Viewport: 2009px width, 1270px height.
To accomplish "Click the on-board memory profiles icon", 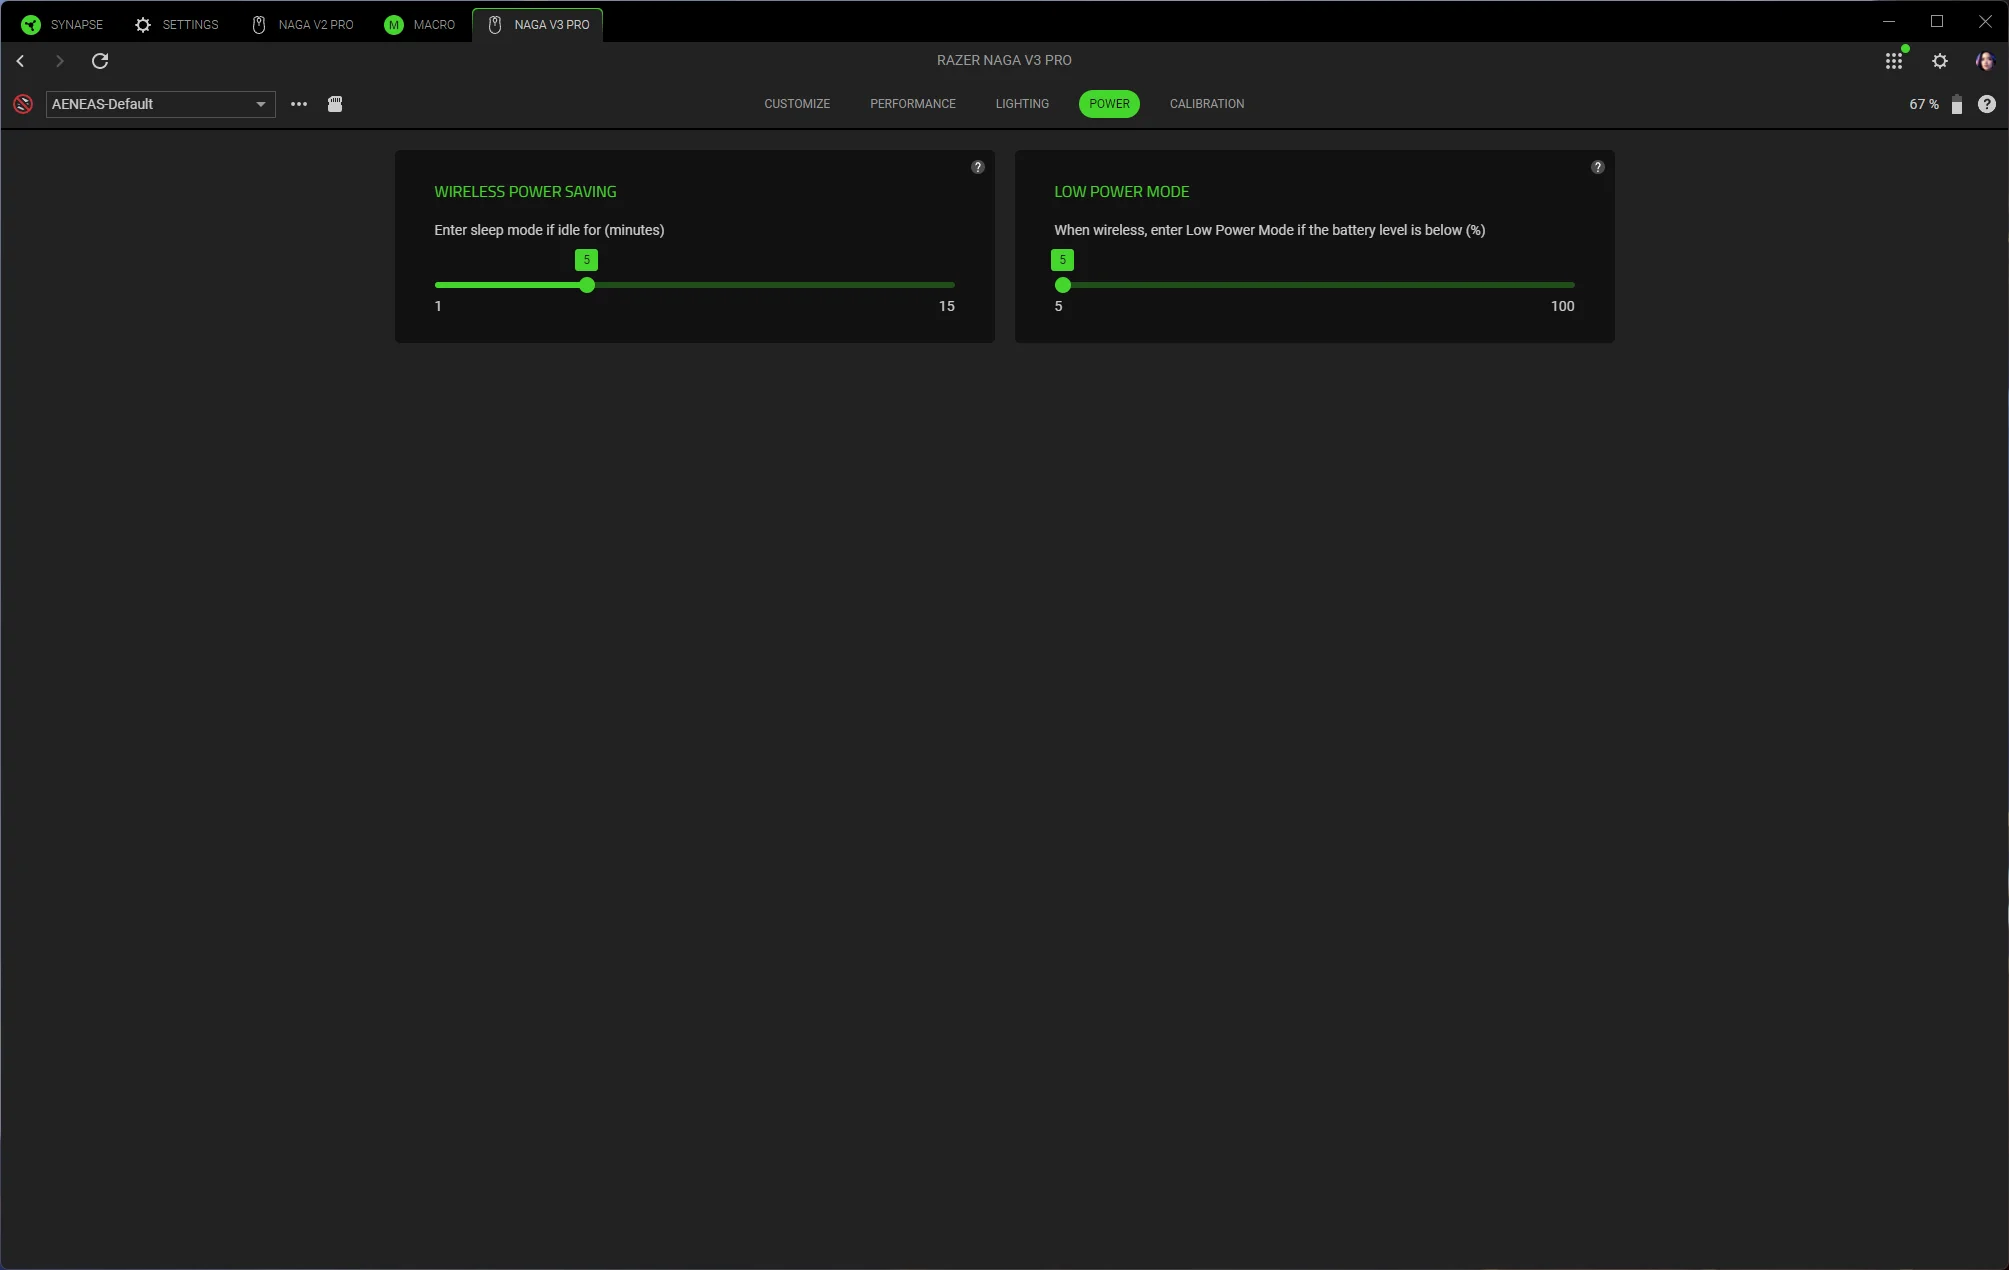I will (x=335, y=104).
